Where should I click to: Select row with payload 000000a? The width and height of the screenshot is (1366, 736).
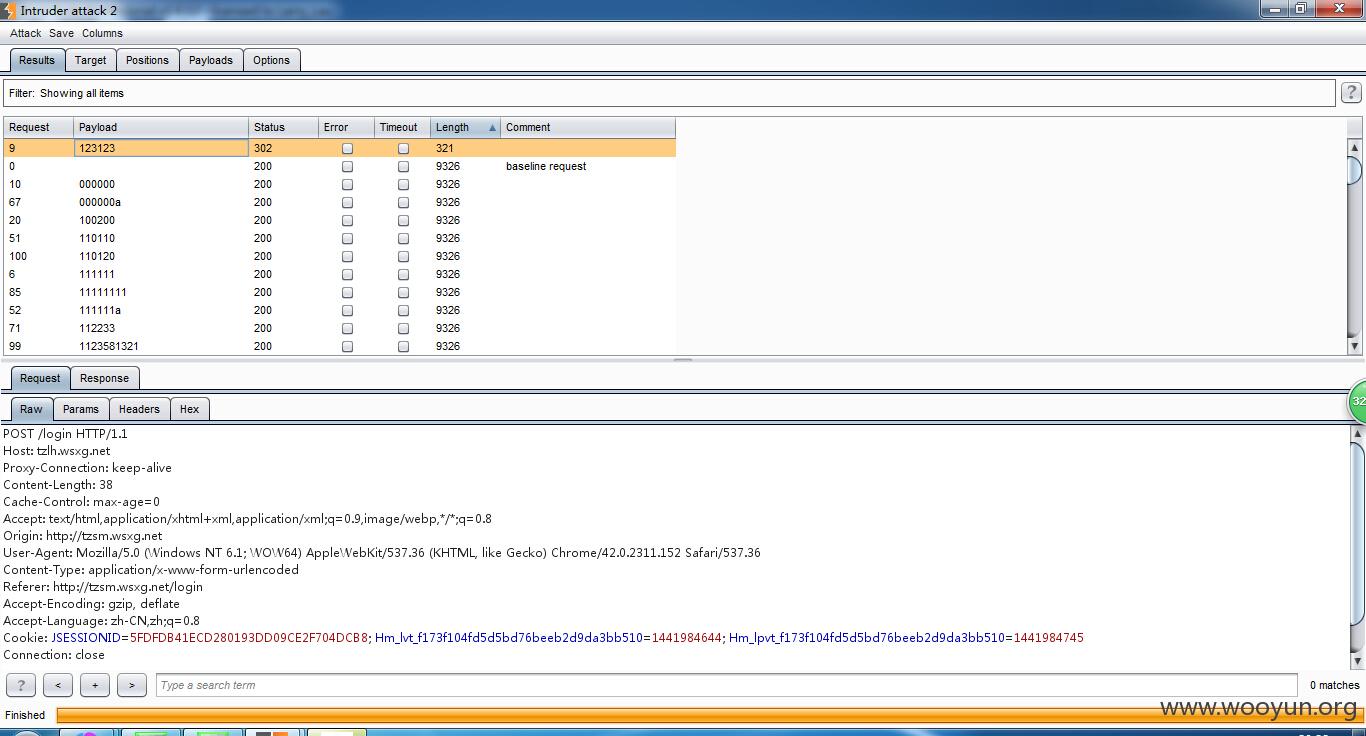pos(339,202)
